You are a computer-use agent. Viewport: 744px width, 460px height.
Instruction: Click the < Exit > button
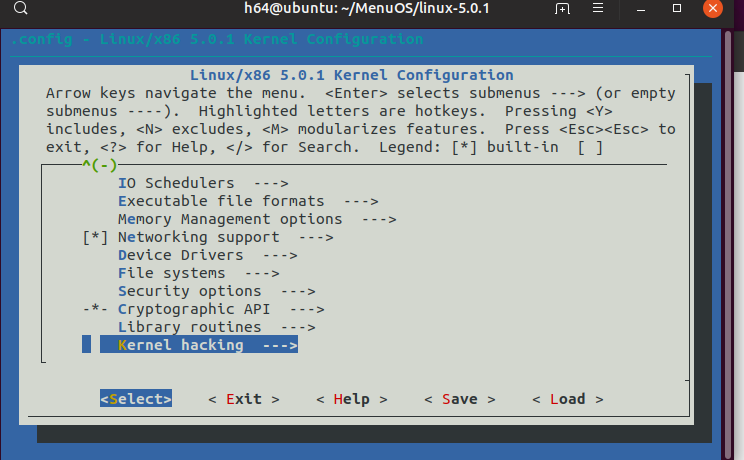(x=244, y=399)
